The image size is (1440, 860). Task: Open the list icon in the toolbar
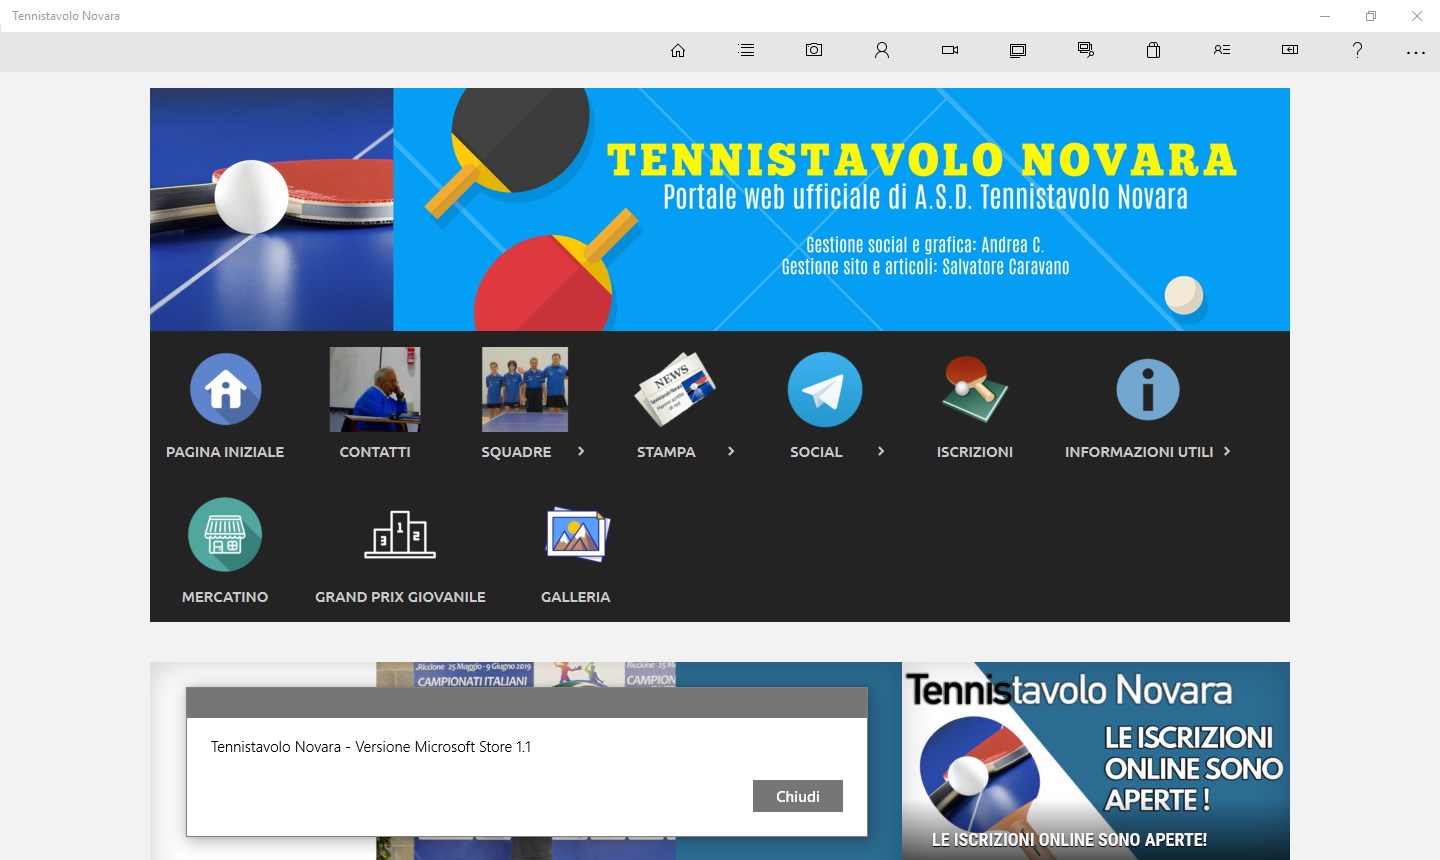pos(746,50)
